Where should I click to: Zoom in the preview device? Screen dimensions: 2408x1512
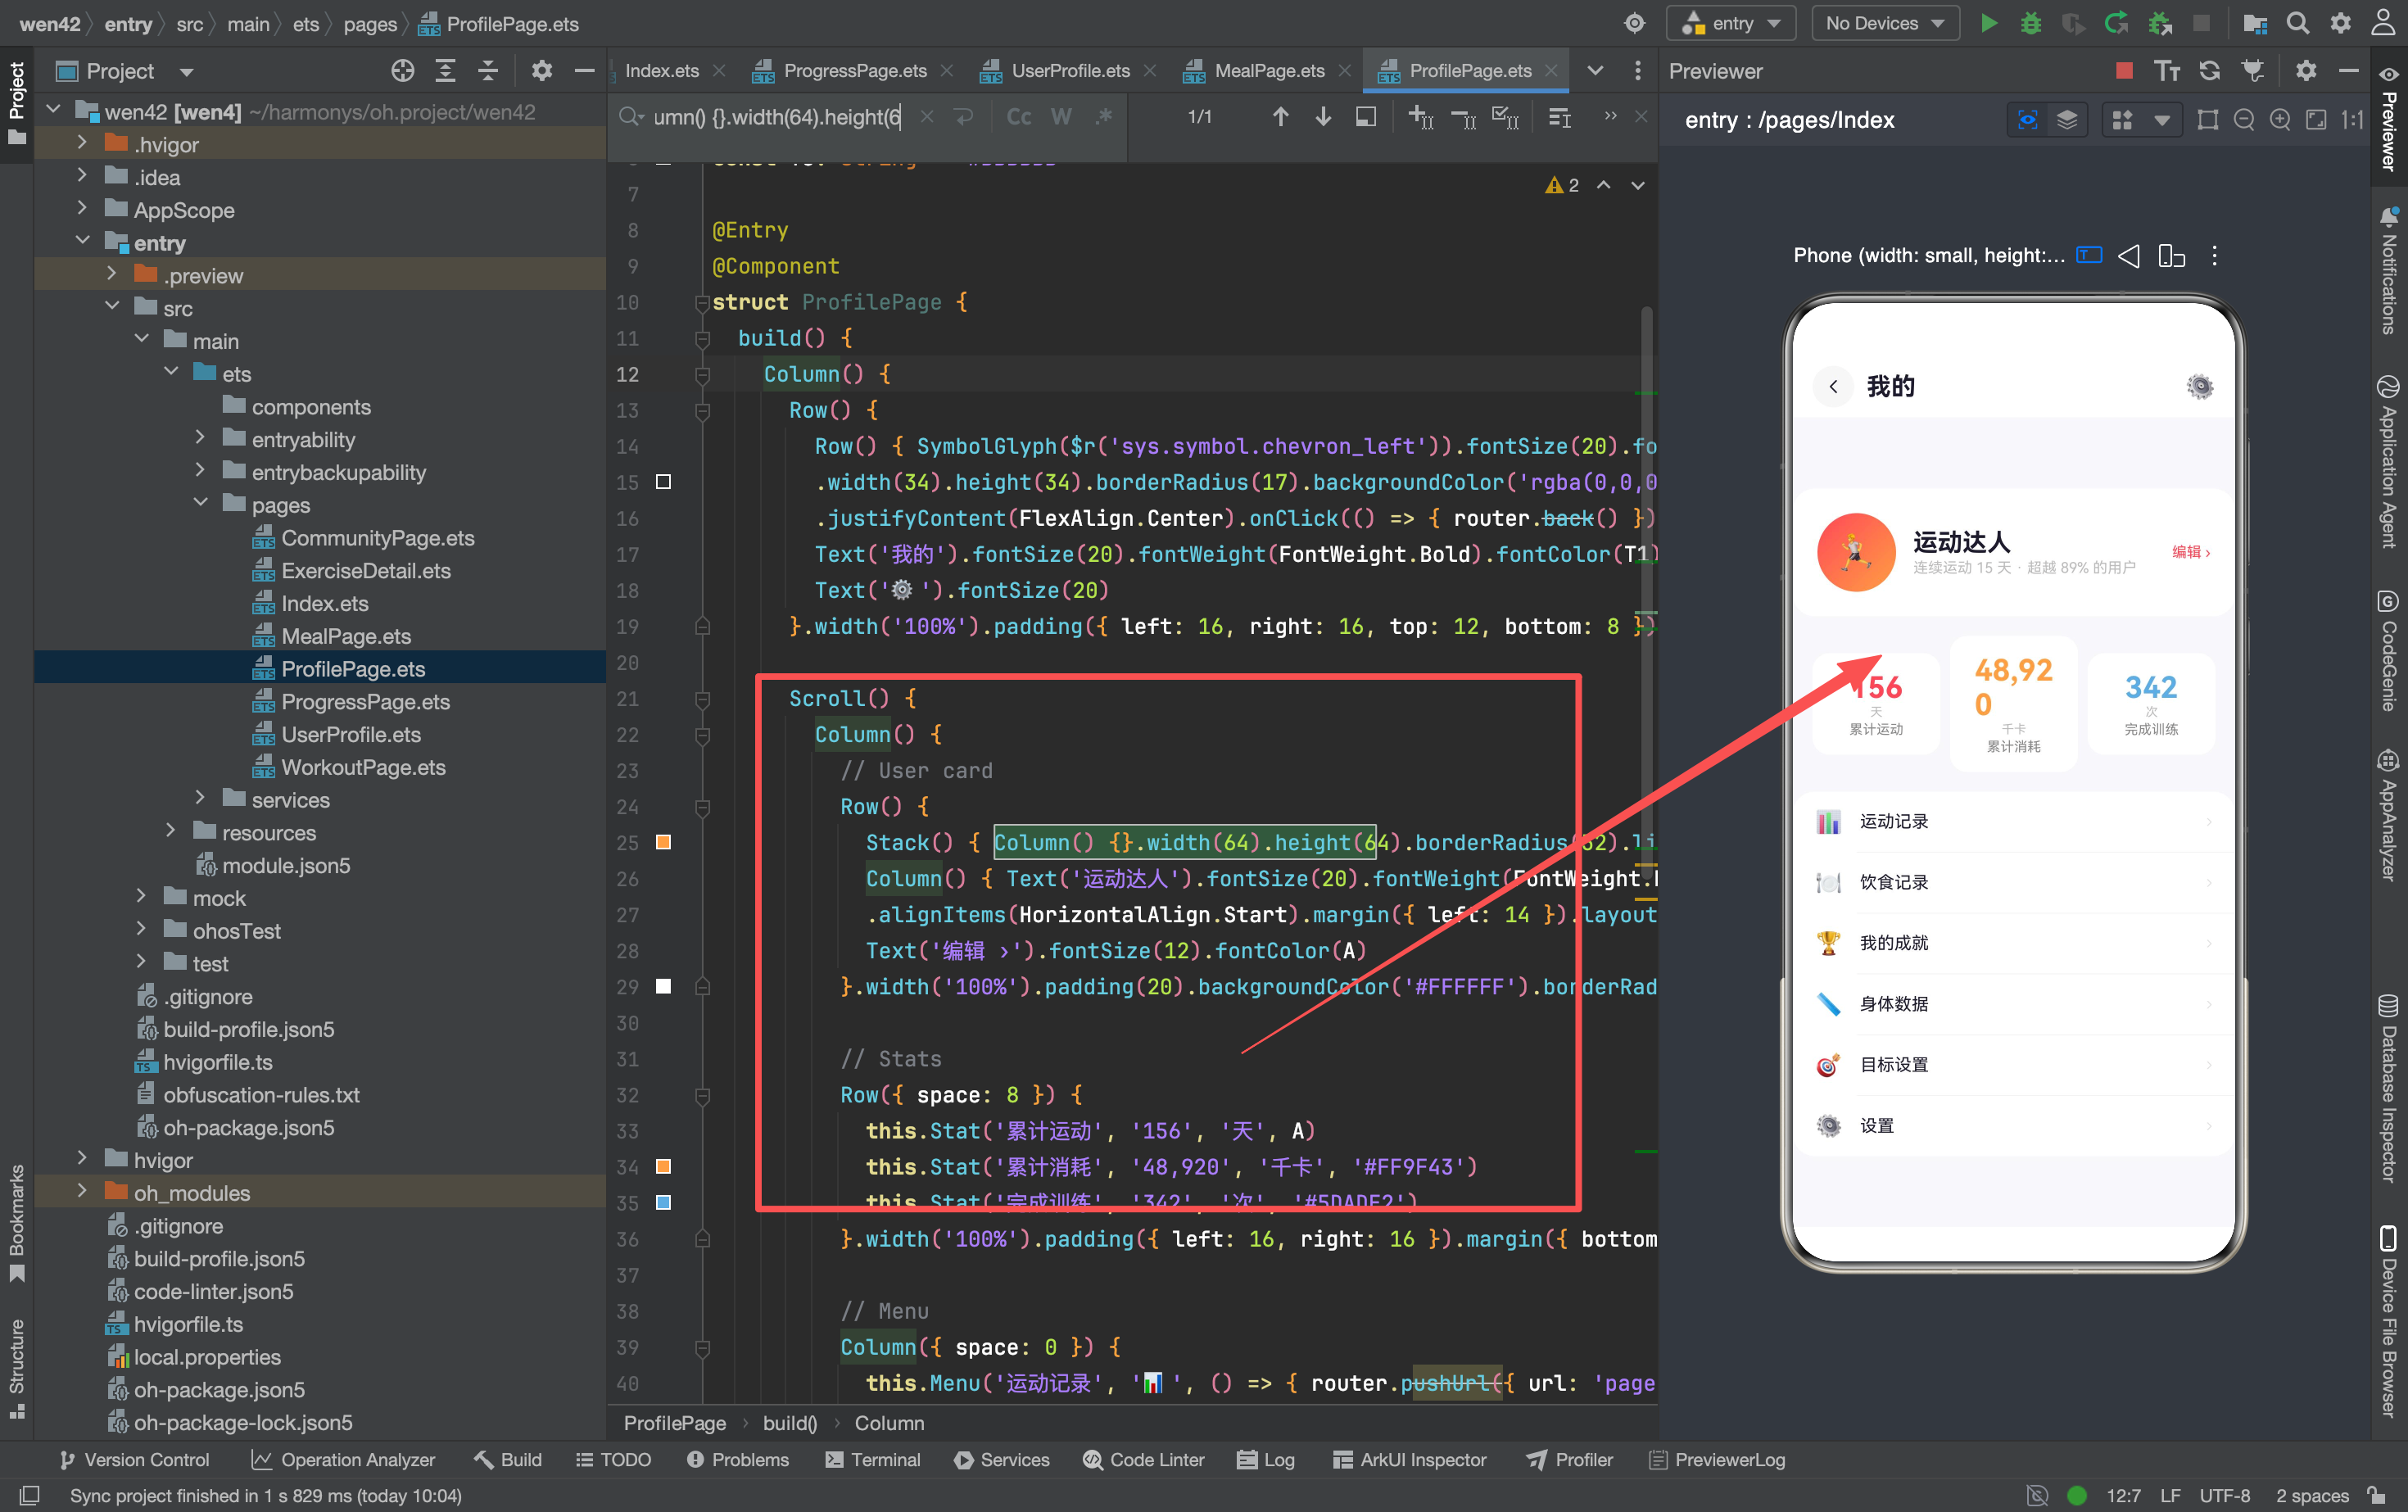[x=2280, y=120]
